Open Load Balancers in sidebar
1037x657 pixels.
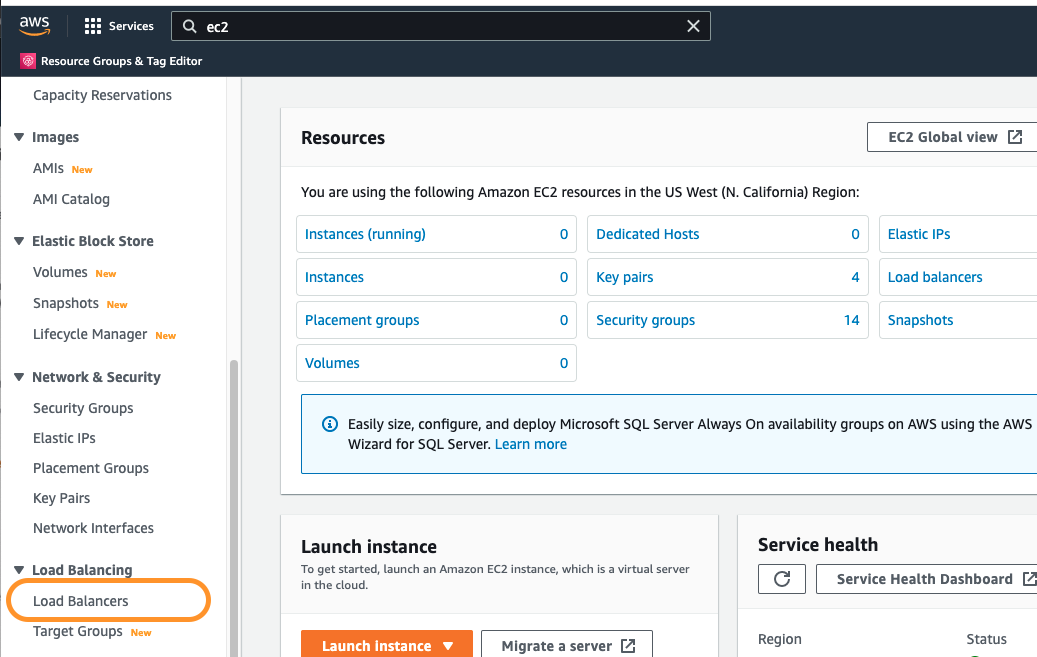81,601
